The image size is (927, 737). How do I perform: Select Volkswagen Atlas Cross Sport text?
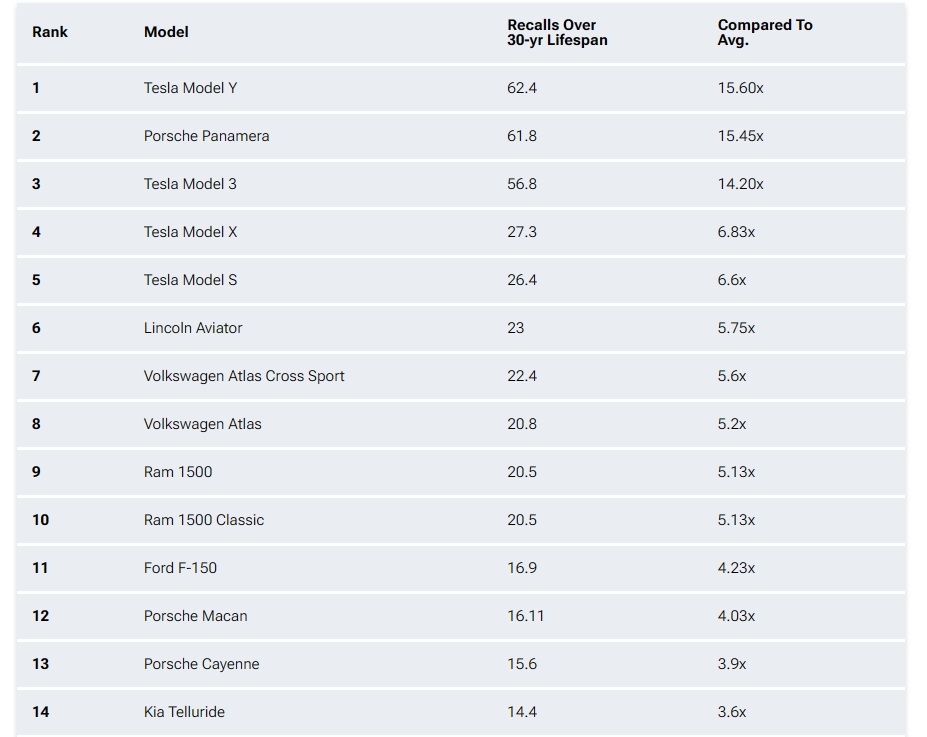point(244,376)
